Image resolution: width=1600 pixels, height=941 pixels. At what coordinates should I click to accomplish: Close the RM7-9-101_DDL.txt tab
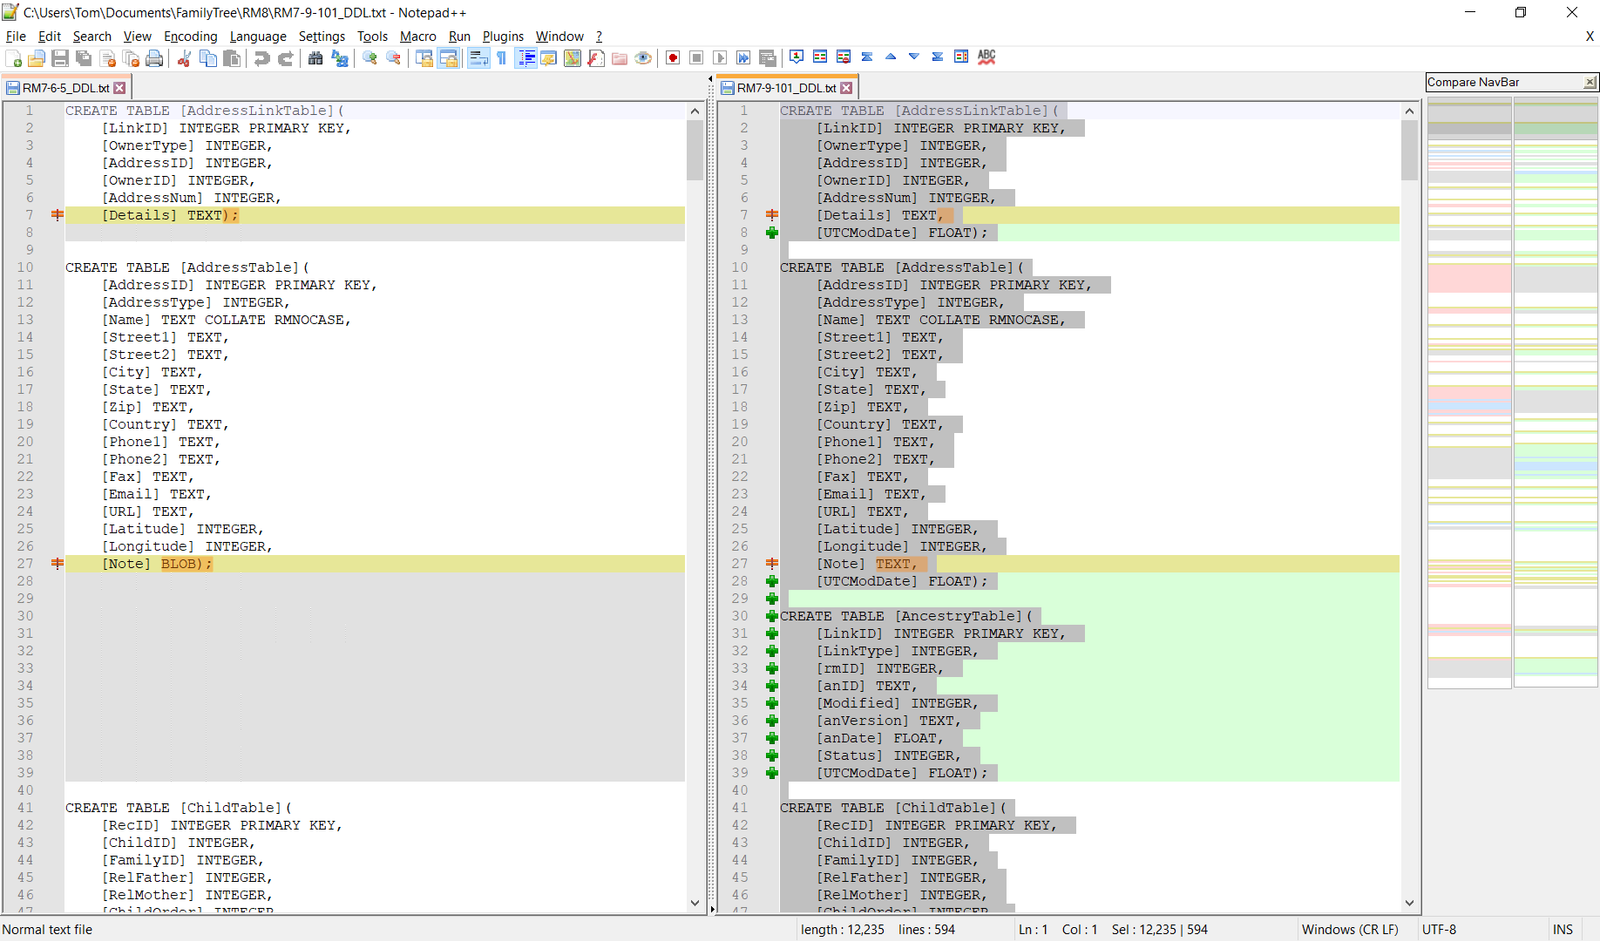click(846, 88)
